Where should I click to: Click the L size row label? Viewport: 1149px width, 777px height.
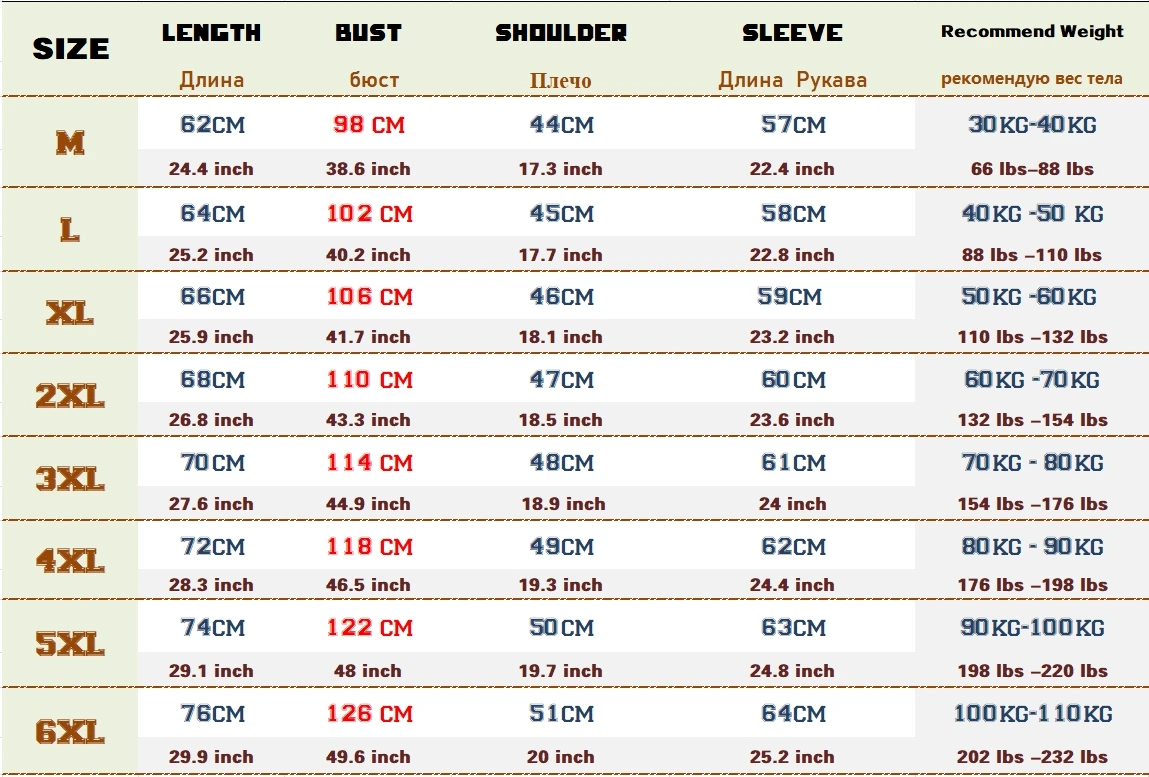click(70, 231)
